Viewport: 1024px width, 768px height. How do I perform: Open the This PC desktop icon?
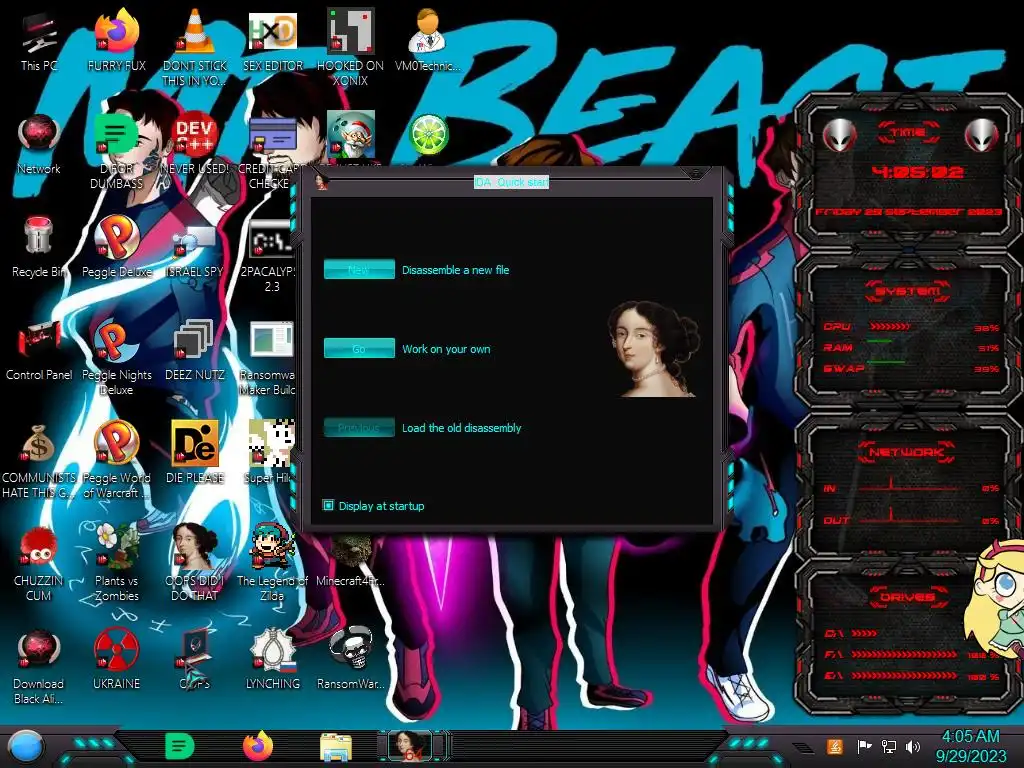[x=39, y=40]
